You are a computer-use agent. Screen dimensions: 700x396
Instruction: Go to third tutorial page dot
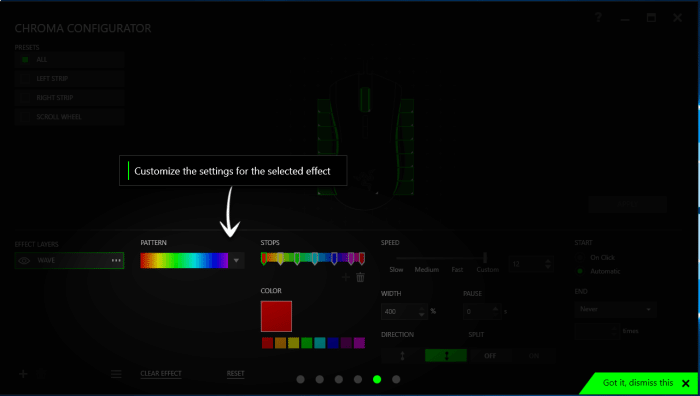coord(339,379)
